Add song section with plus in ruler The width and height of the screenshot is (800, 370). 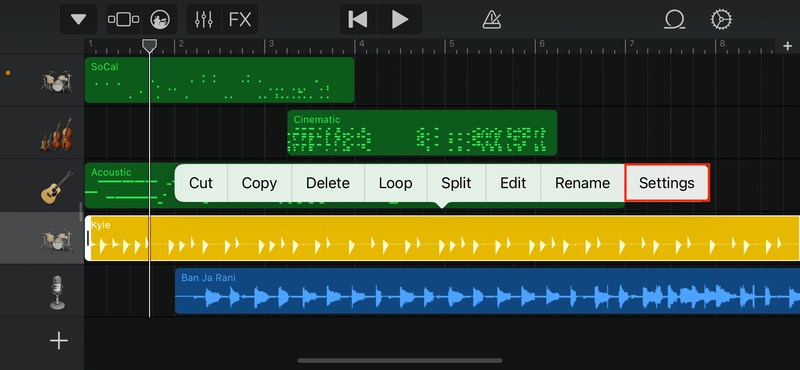coord(787,46)
